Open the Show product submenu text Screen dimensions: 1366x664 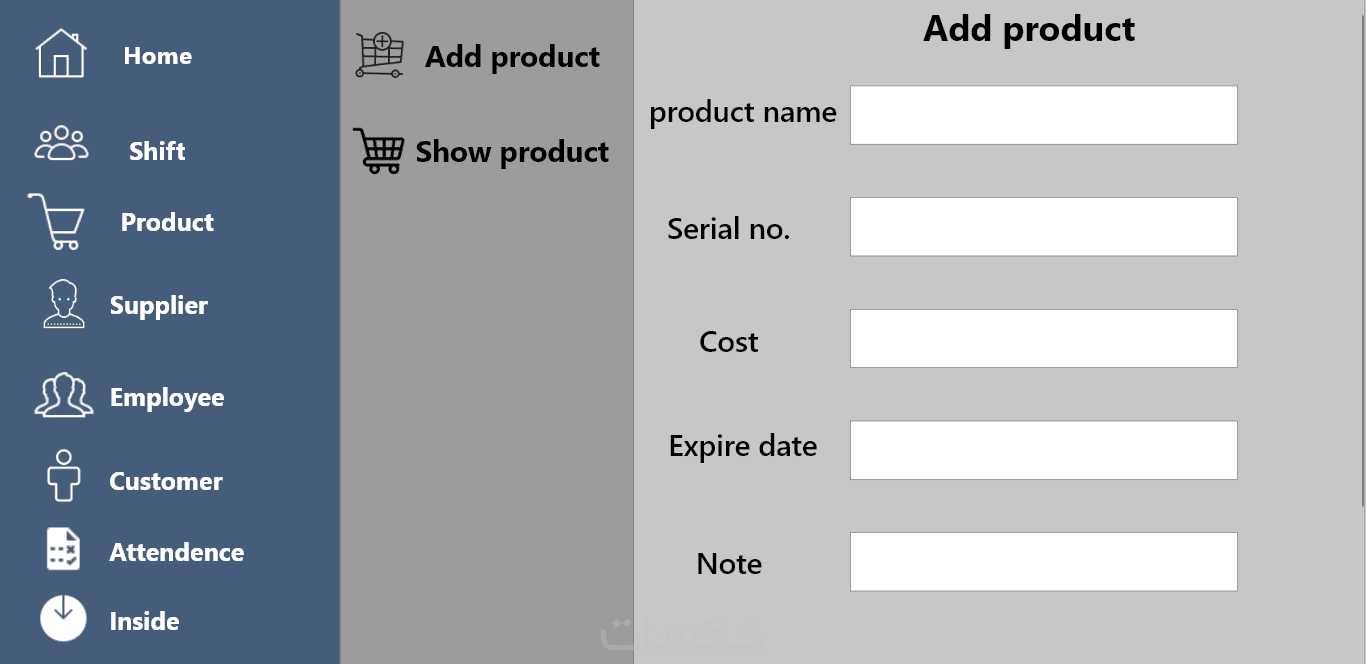(512, 152)
